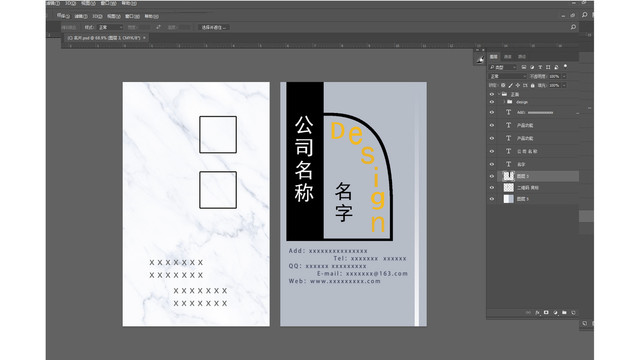Click the gradient thumbnail of bottom layer
Image resolution: width=640 pixels, height=360 pixels.
[x=508, y=199]
